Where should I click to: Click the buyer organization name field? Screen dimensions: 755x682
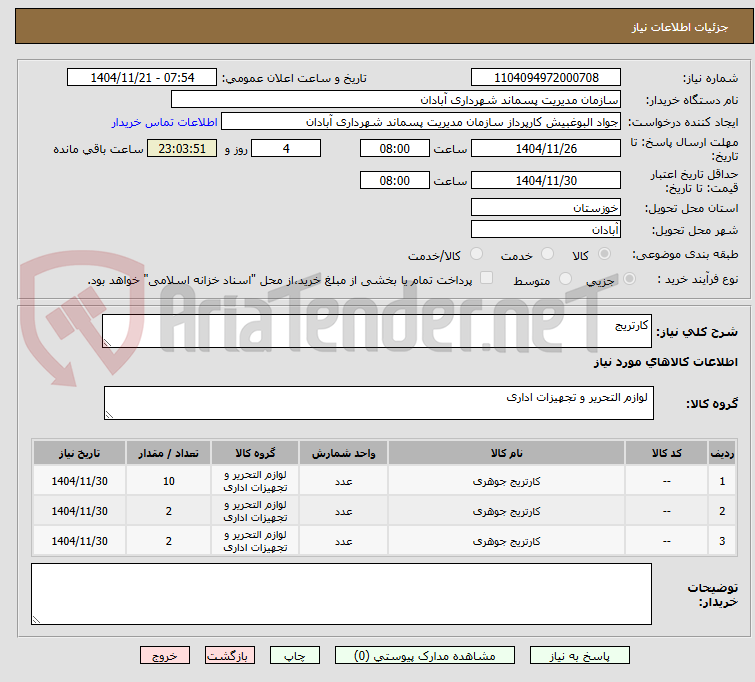tap(396, 100)
